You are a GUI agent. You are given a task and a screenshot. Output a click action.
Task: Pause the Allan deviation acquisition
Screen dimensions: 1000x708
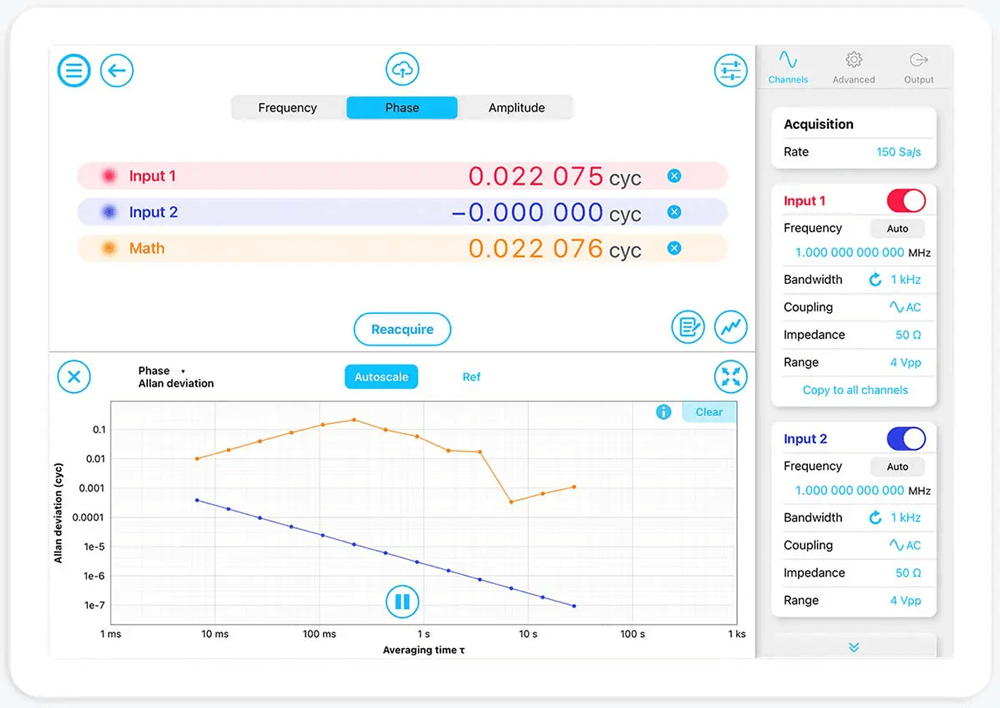(402, 601)
